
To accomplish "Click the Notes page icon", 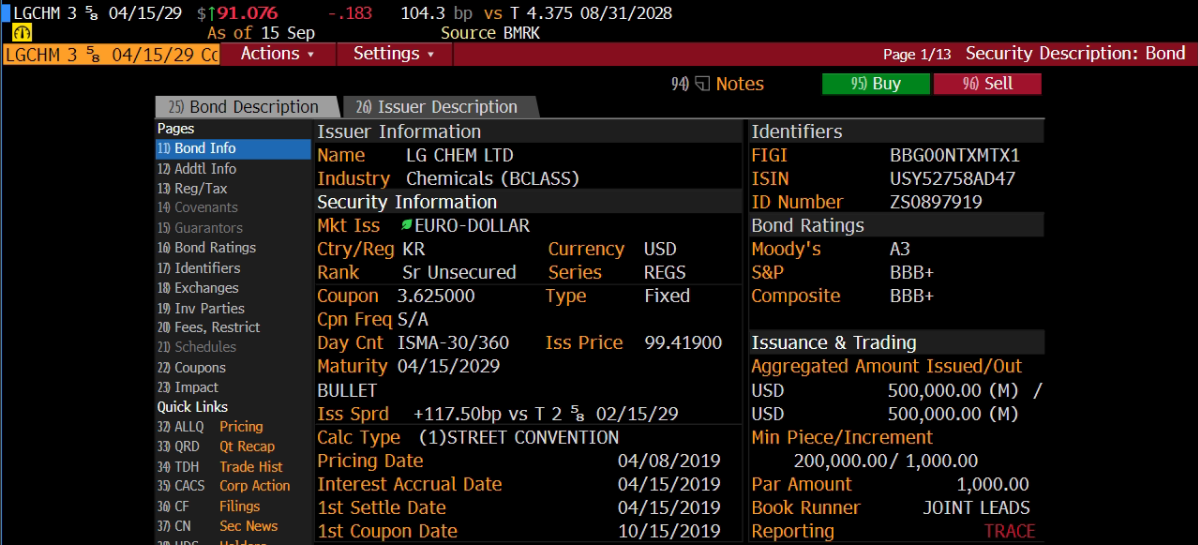I will [702, 84].
